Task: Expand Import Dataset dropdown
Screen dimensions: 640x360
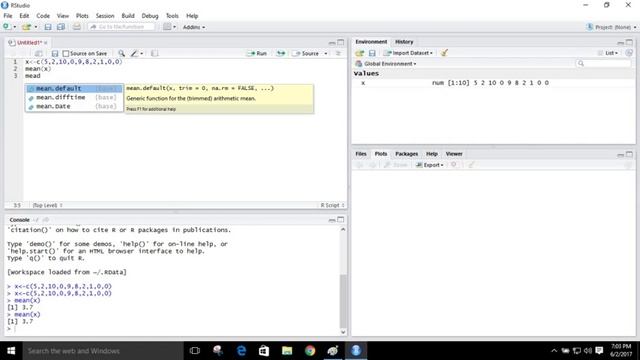Action: point(408,53)
